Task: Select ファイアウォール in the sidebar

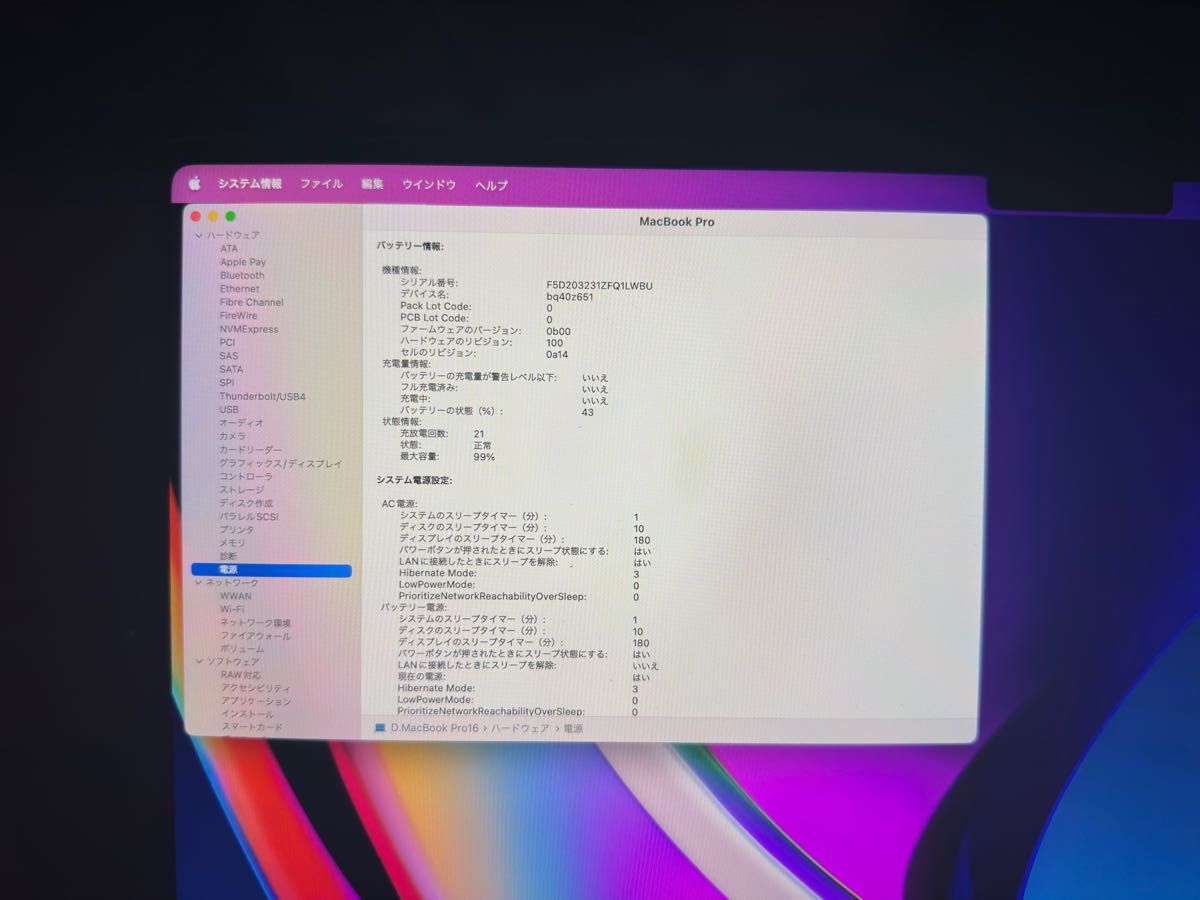Action: [256, 636]
